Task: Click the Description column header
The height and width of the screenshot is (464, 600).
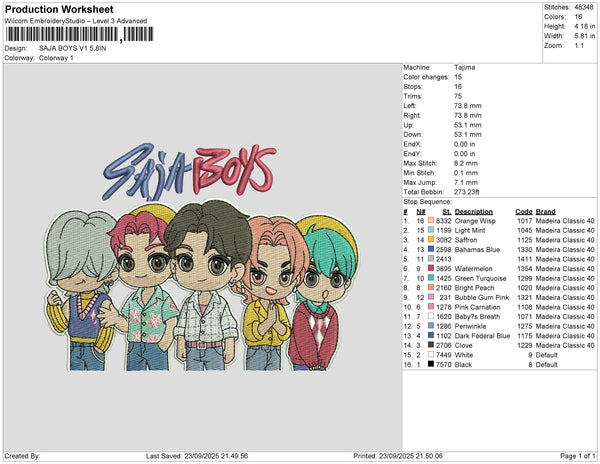Action: tap(474, 212)
